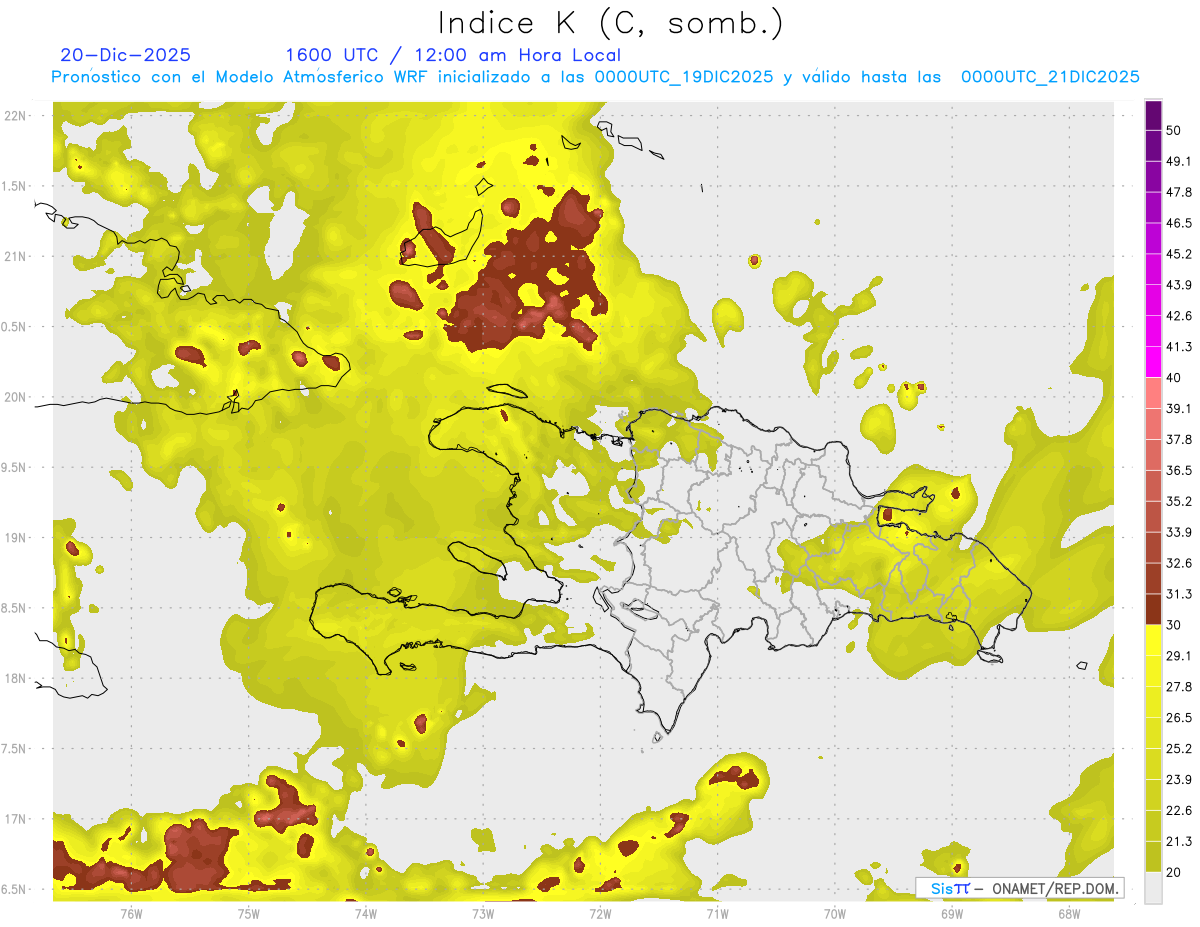Click the time '1600 UTC / 12:00 am Hora Local'
Screen dimensions: 1200x927
[x=453, y=56]
